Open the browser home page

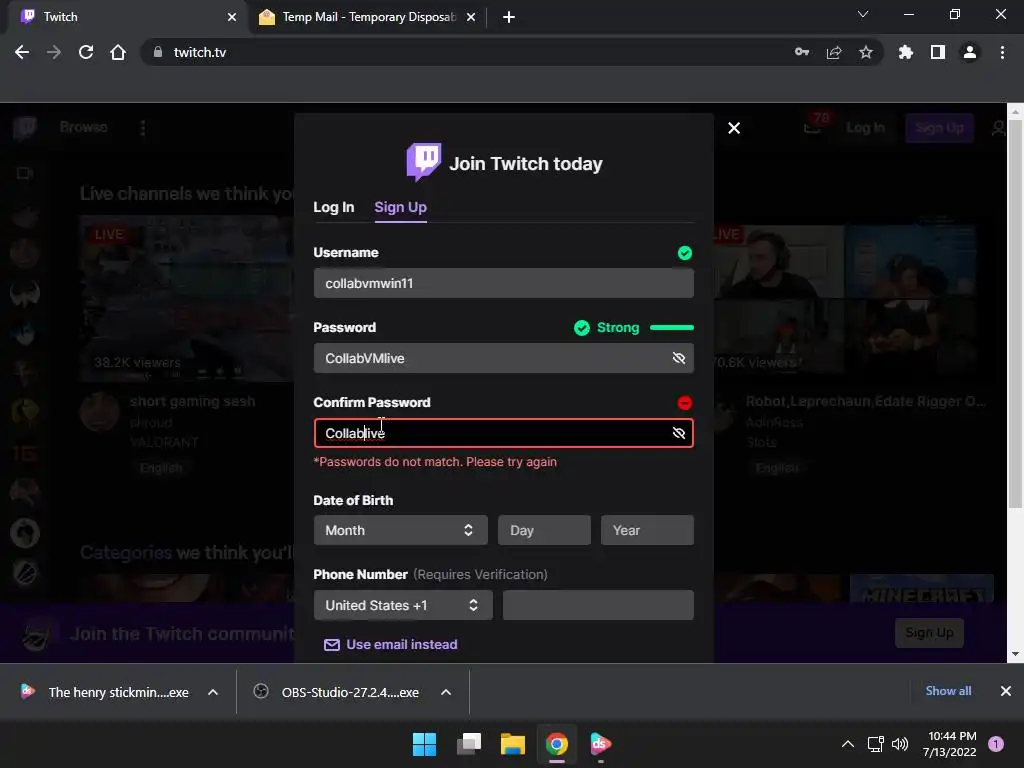(x=118, y=52)
